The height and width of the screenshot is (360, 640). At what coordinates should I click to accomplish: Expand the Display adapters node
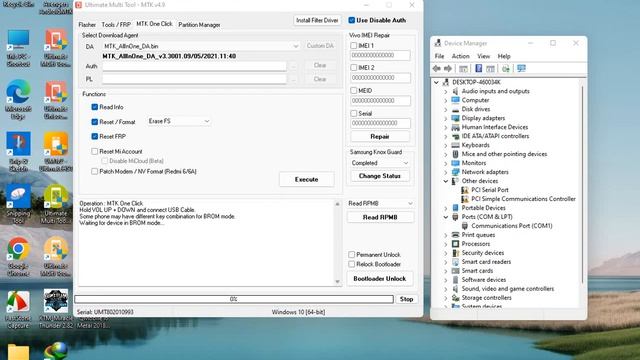pos(446,118)
